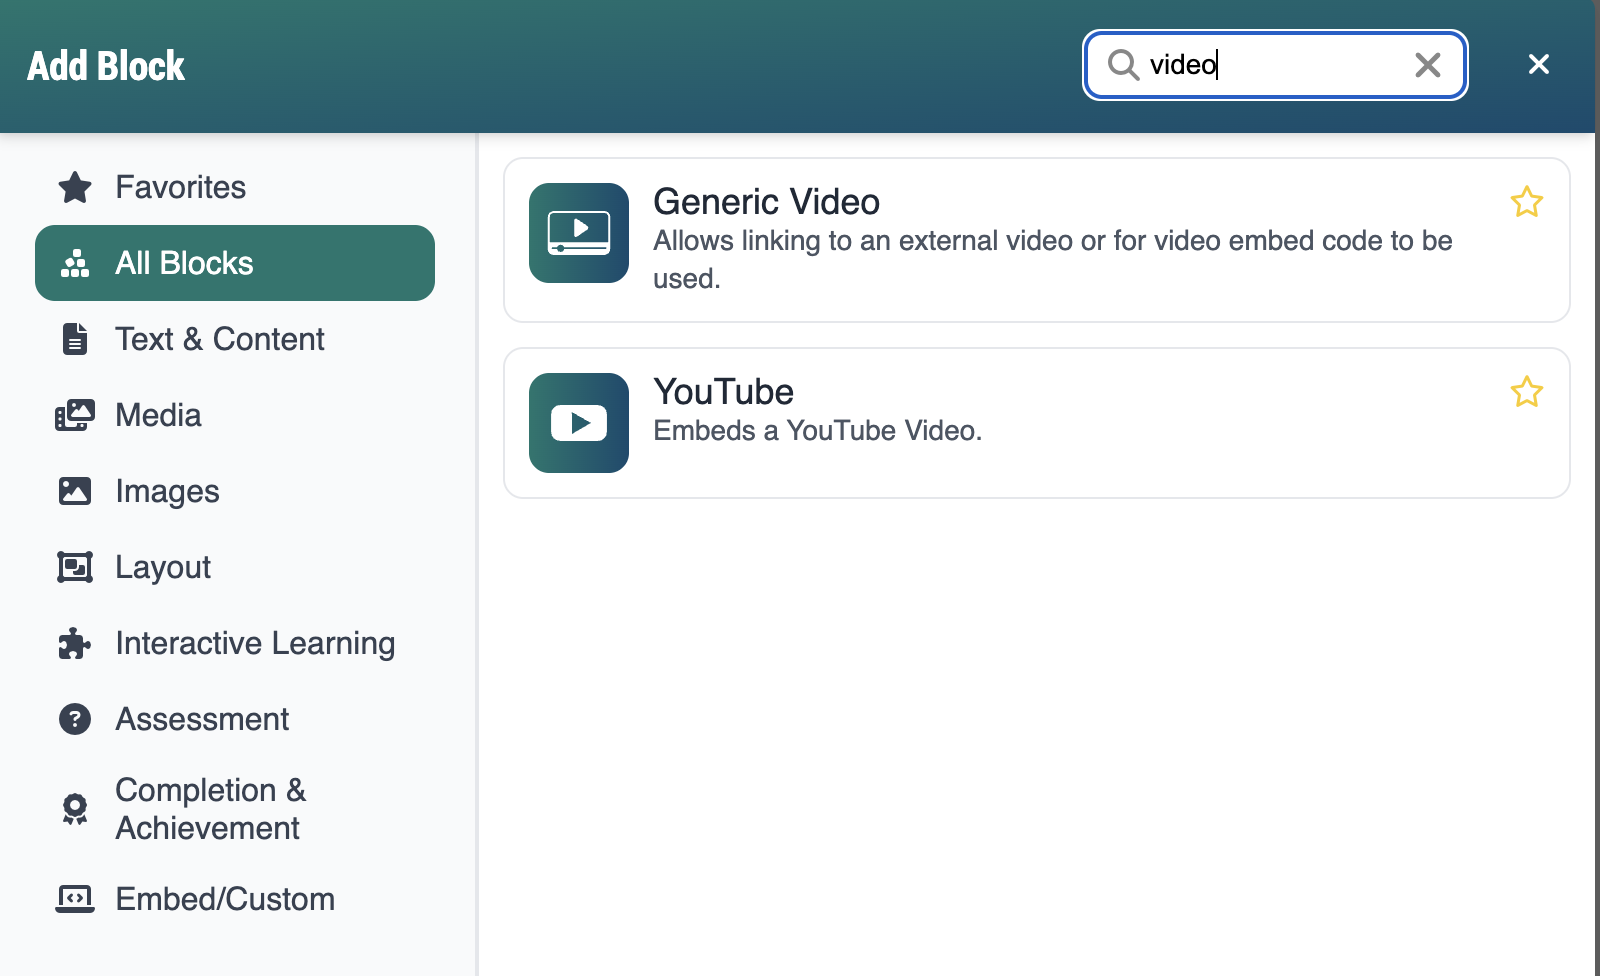This screenshot has height=976, width=1600.
Task: Click the Embed/Custom laptop code icon
Action: [x=75, y=899]
